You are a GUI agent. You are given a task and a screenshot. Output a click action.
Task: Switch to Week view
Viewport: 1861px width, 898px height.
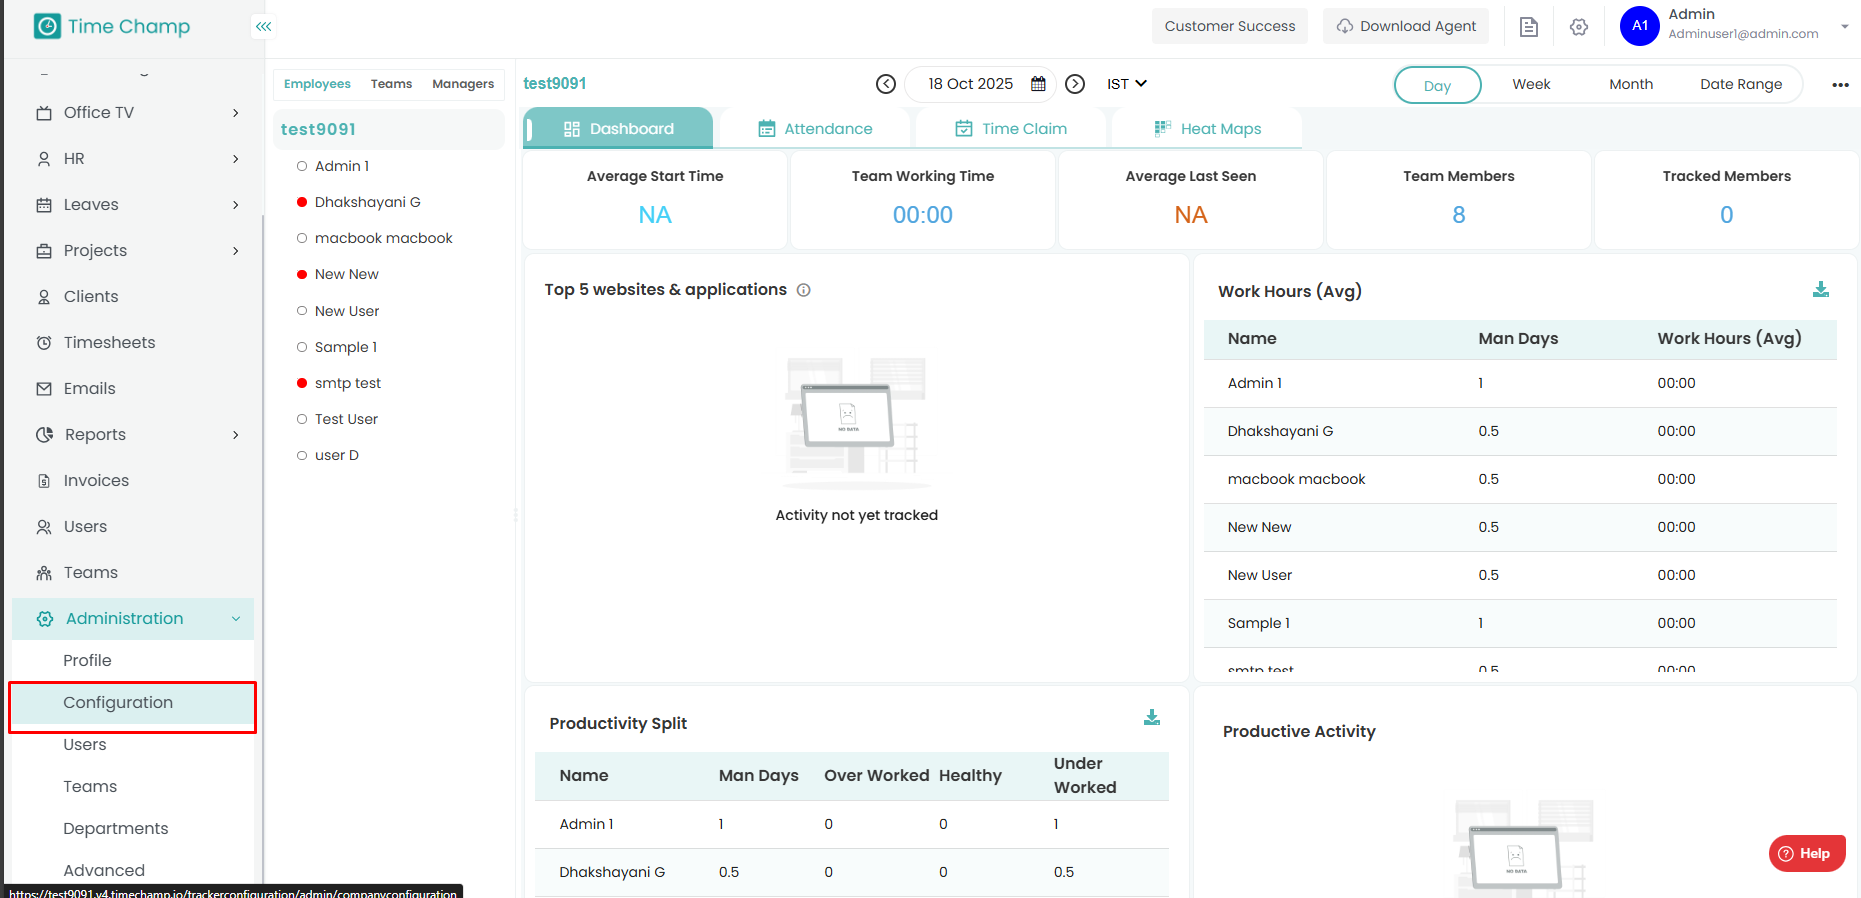pos(1531,84)
